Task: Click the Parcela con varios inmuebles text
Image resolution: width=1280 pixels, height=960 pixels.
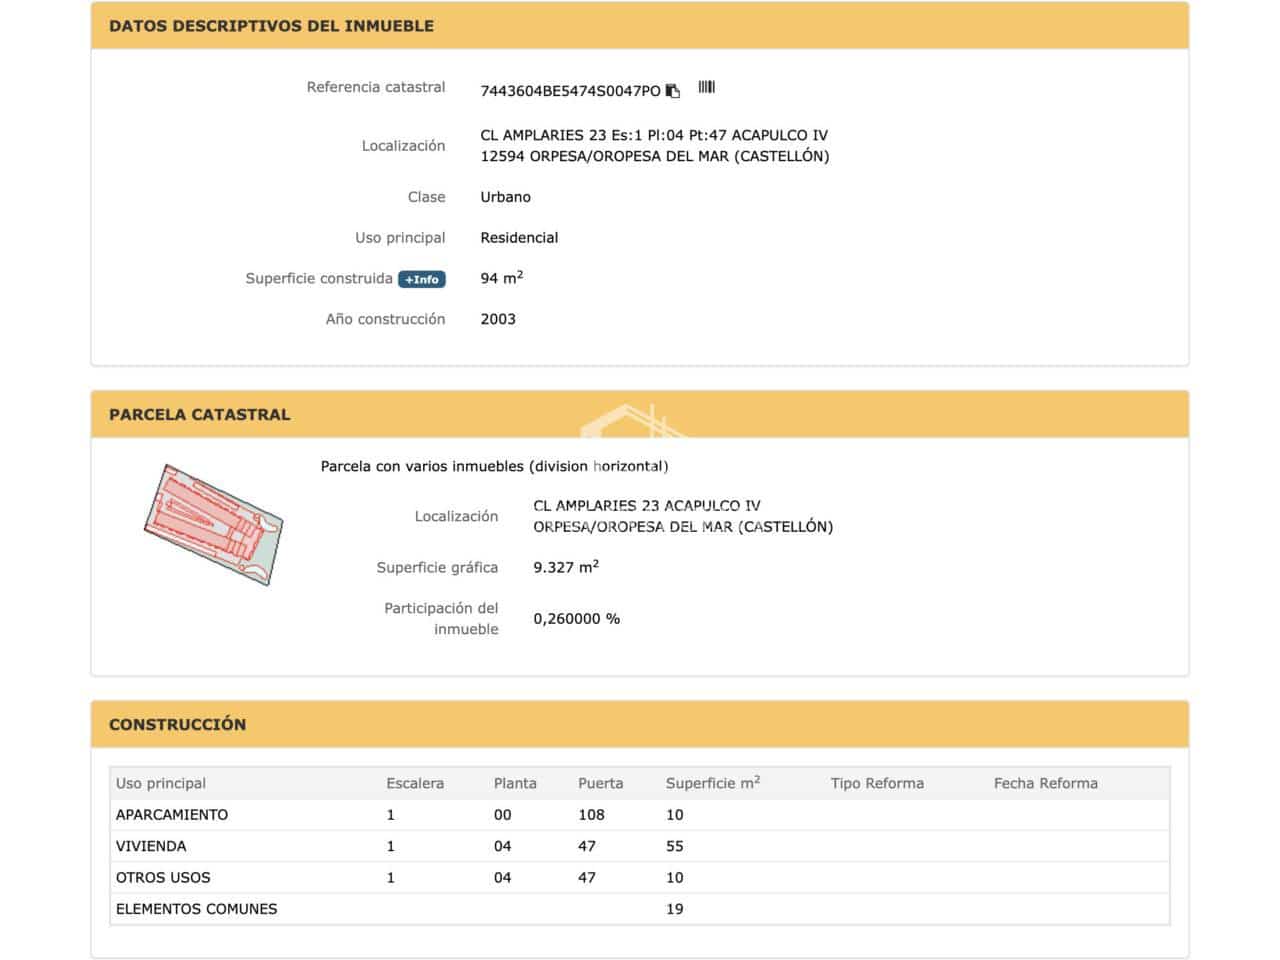Action: [x=495, y=466]
